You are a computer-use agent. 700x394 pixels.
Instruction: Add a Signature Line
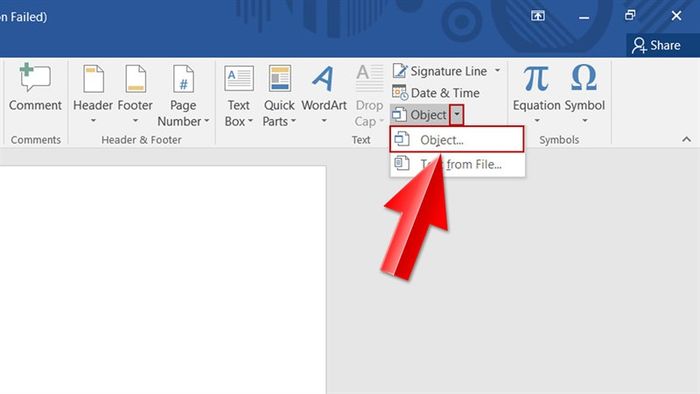click(x=440, y=71)
